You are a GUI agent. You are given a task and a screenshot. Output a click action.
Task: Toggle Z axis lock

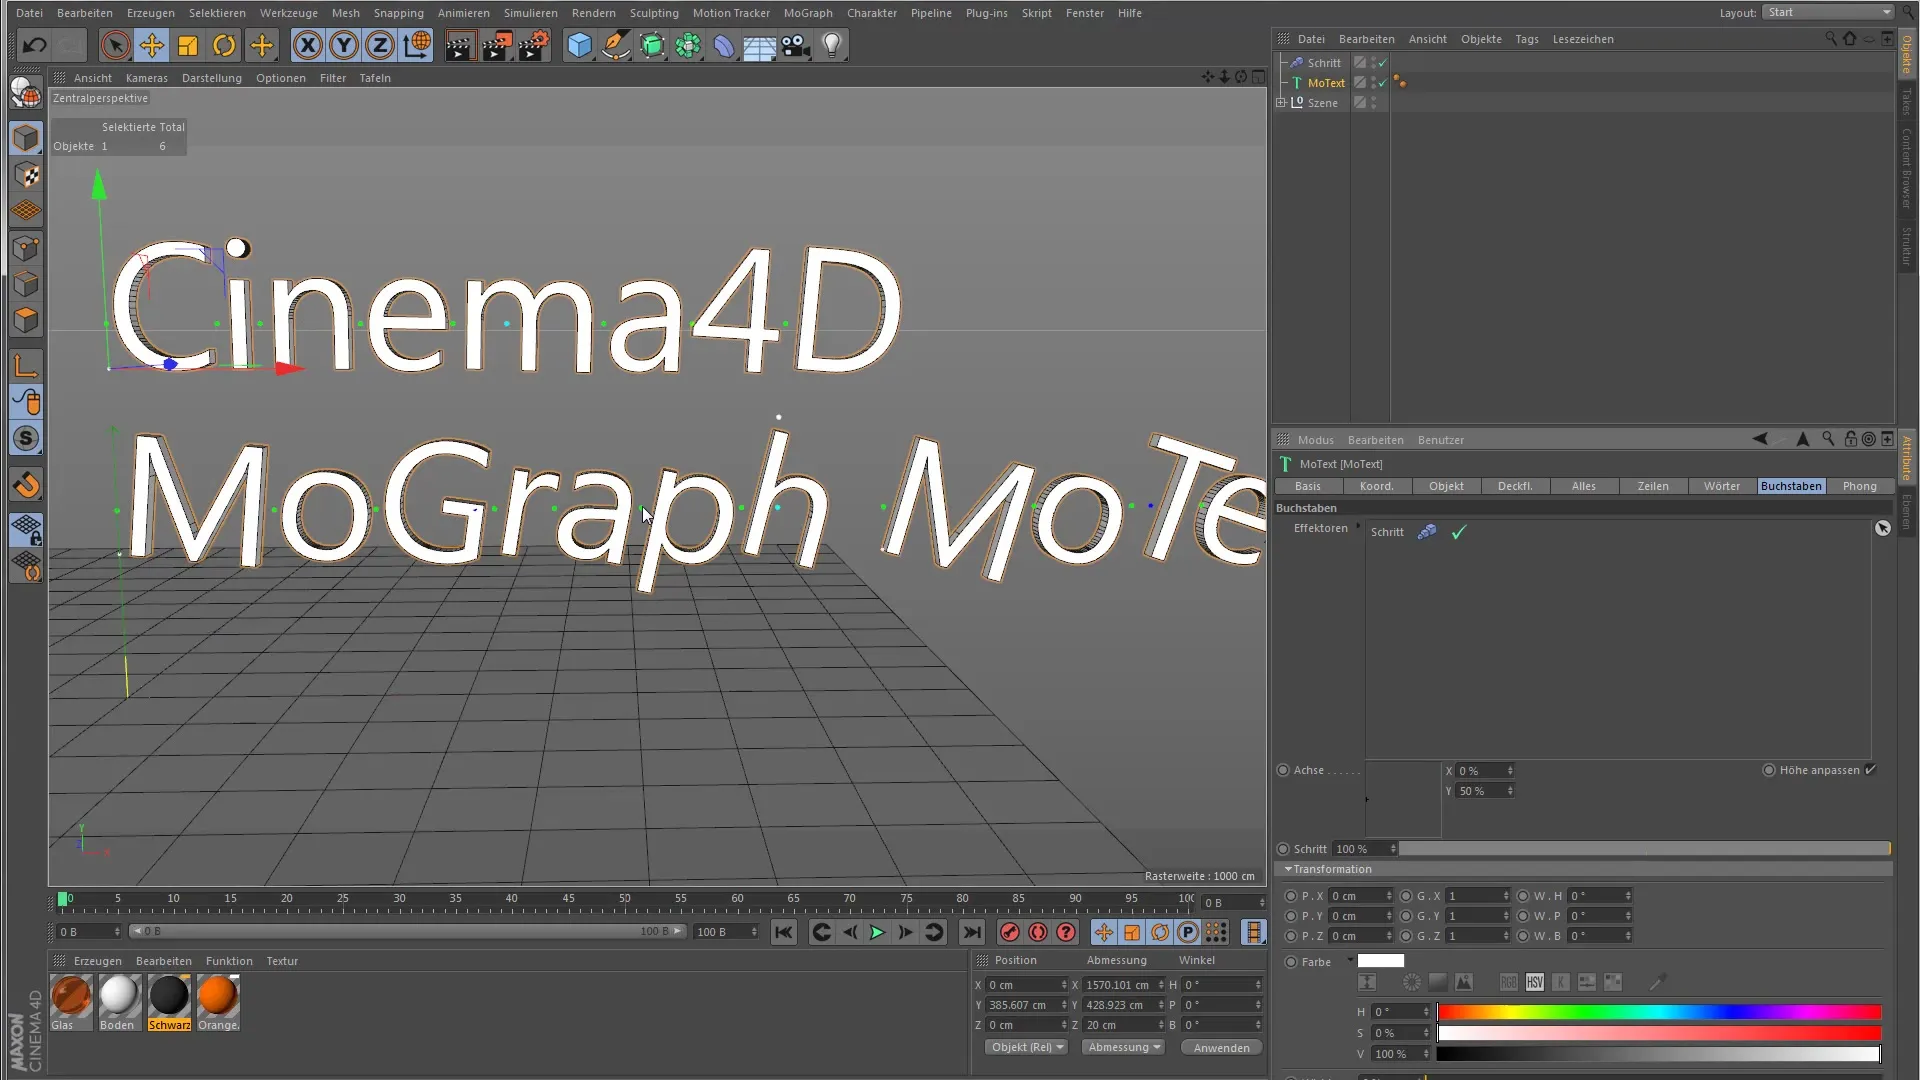point(380,45)
